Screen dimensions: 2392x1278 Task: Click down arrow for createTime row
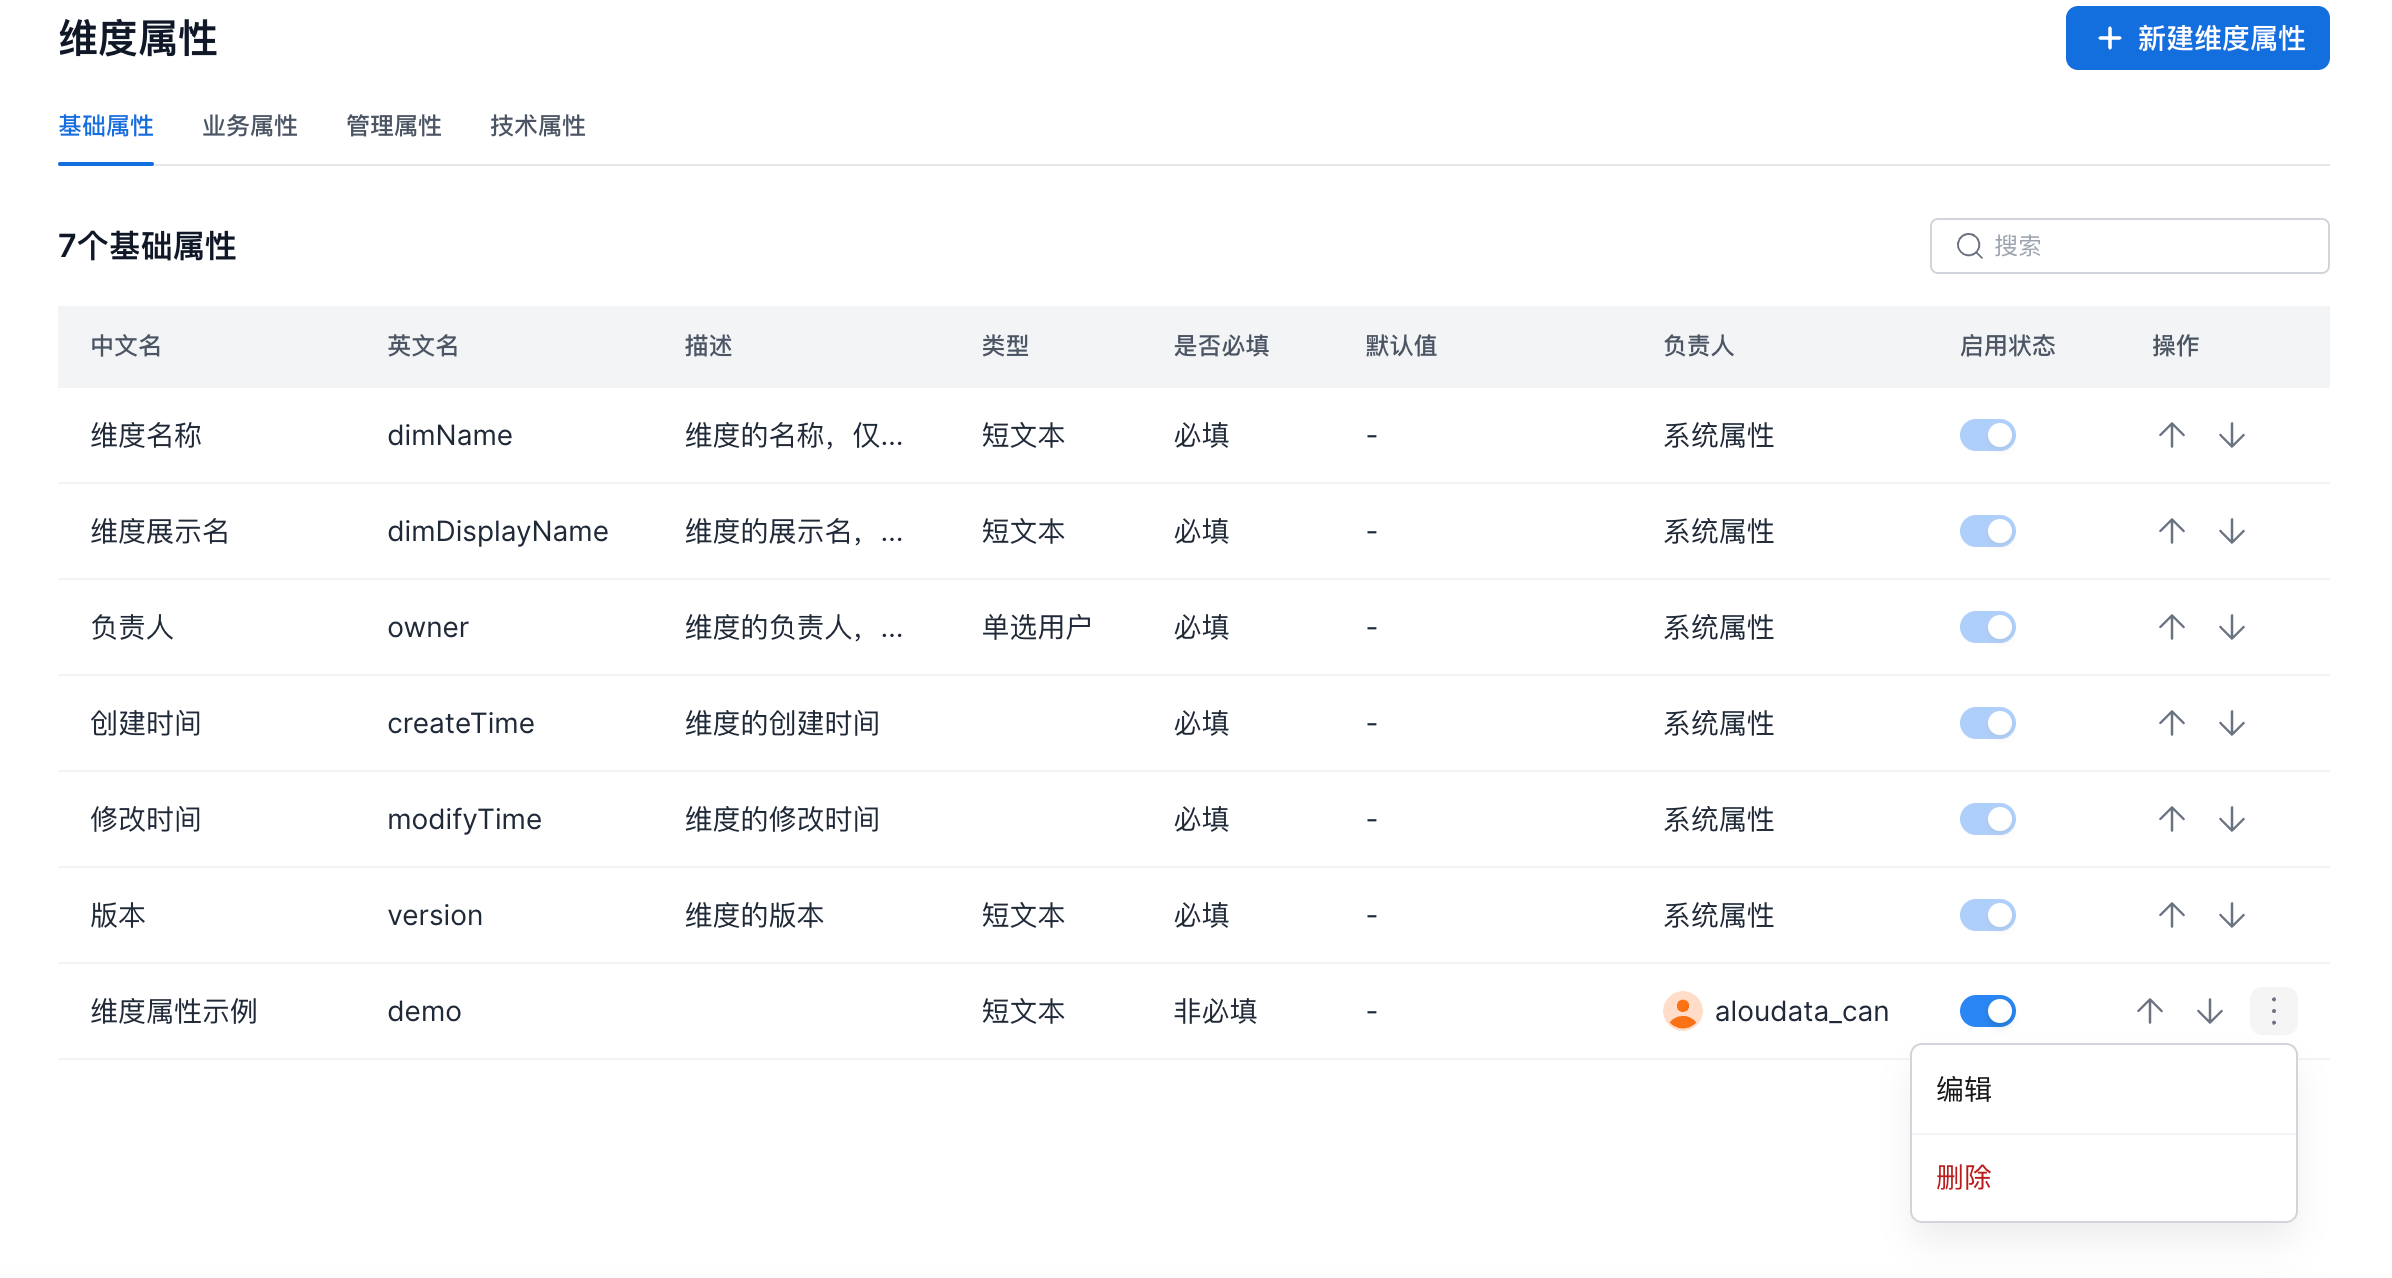point(2231,723)
